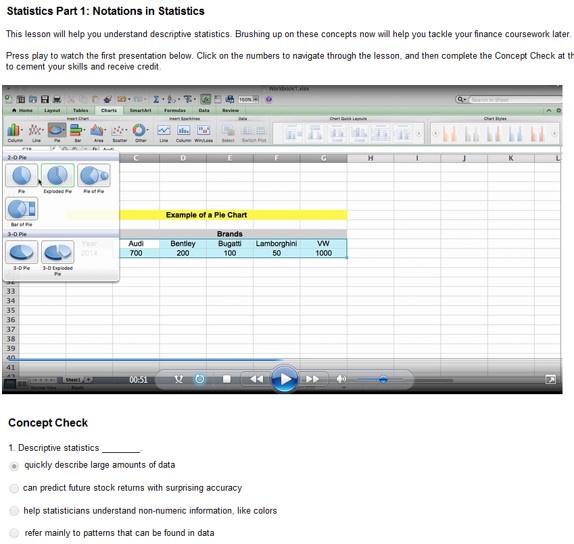The width and height of the screenshot is (574, 544).
Task: Open the Layout ribbon tab
Action: click(52, 110)
